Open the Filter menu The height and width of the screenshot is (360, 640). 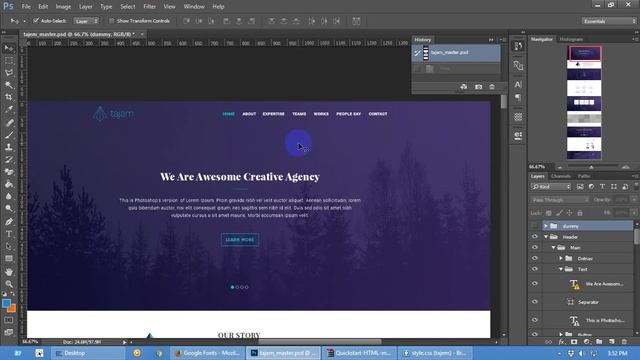149,7
